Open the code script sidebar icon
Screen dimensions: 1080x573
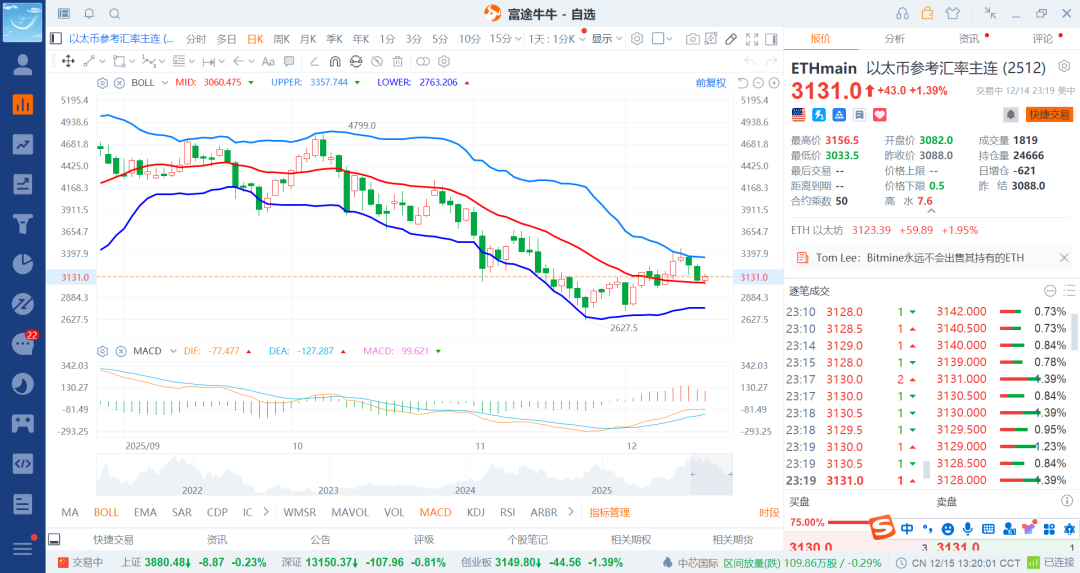pyautogui.click(x=23, y=463)
